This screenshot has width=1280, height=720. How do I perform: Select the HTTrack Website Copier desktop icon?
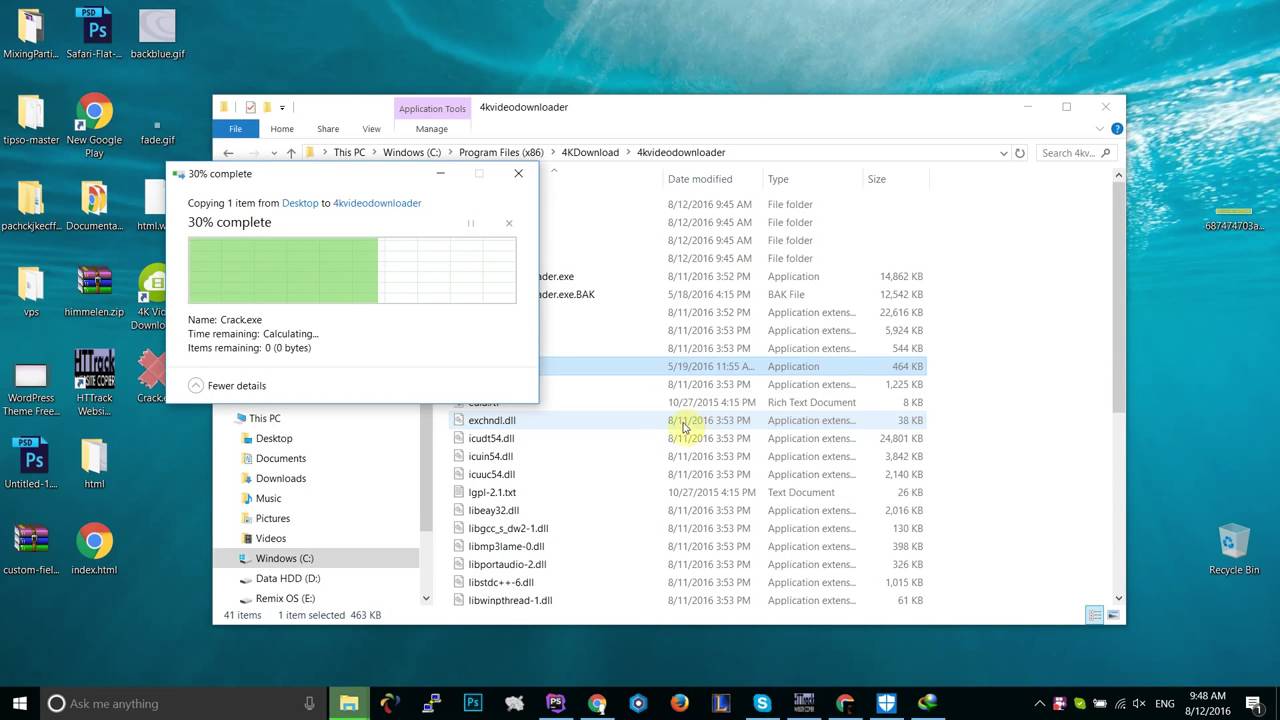click(94, 384)
